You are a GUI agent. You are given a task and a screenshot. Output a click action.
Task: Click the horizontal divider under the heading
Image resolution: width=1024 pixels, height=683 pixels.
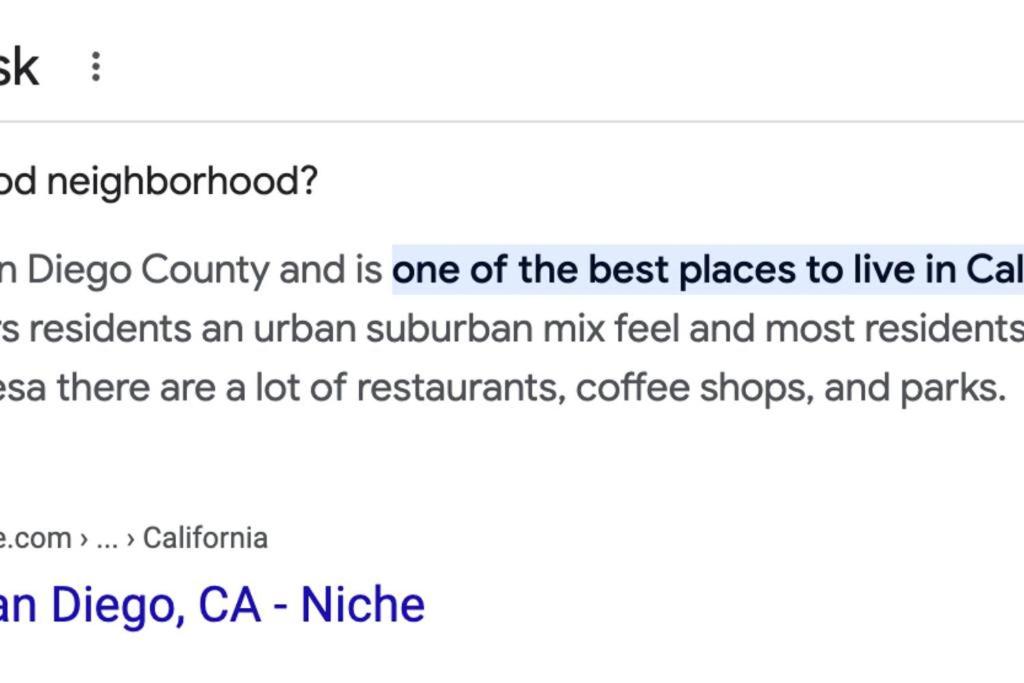[x=512, y=121]
